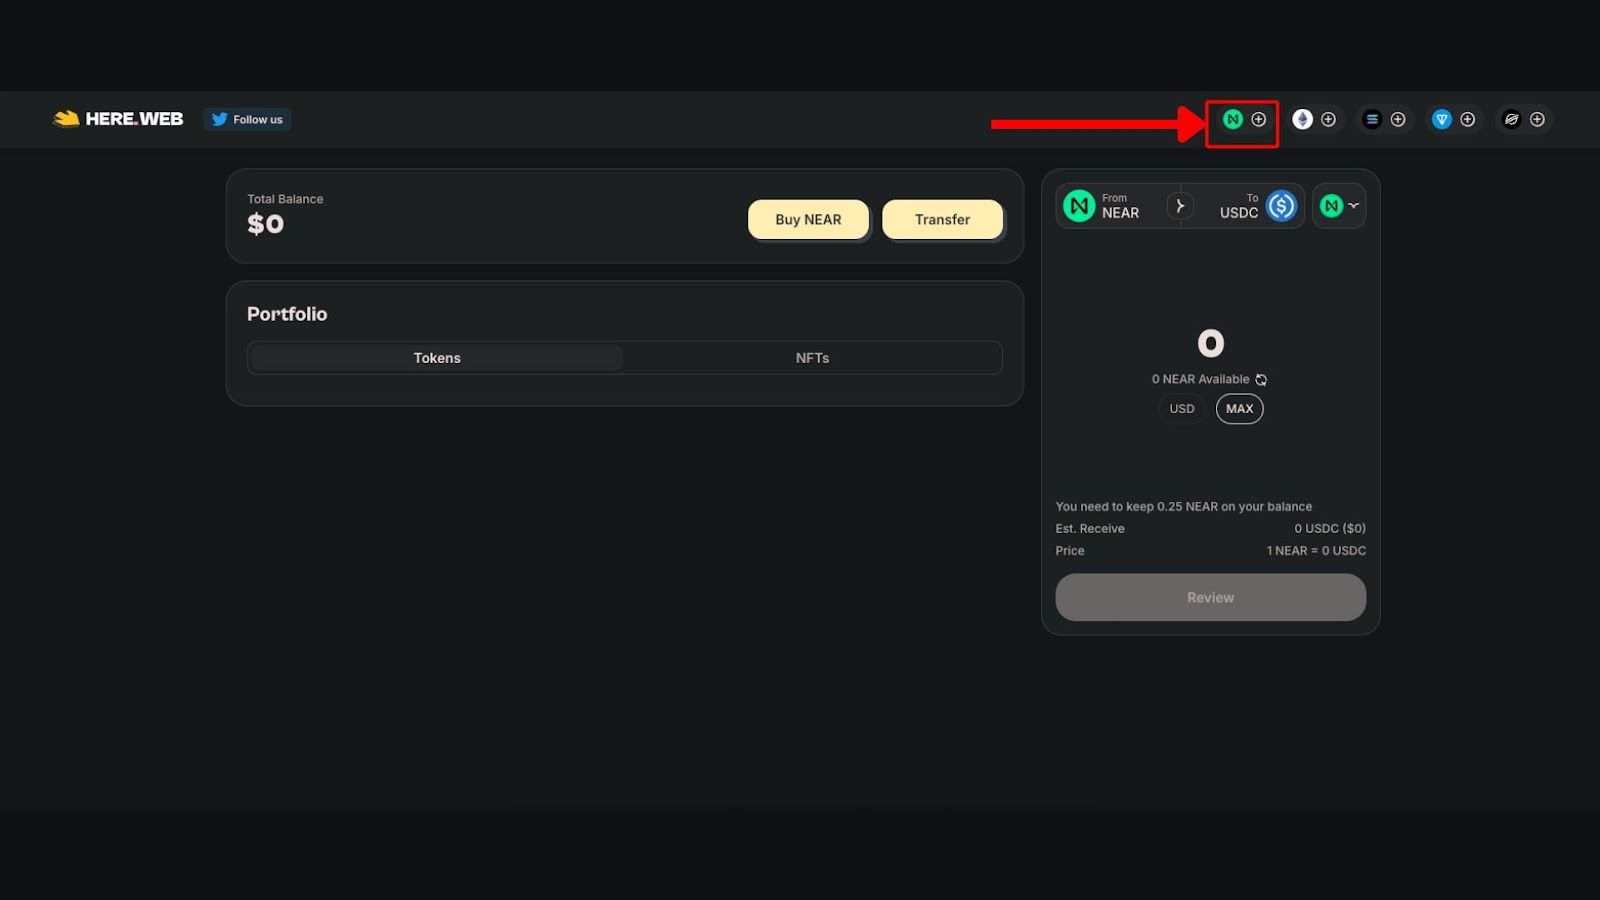The width and height of the screenshot is (1600, 900).
Task: Click the Stellar network icon
Action: (x=1511, y=119)
